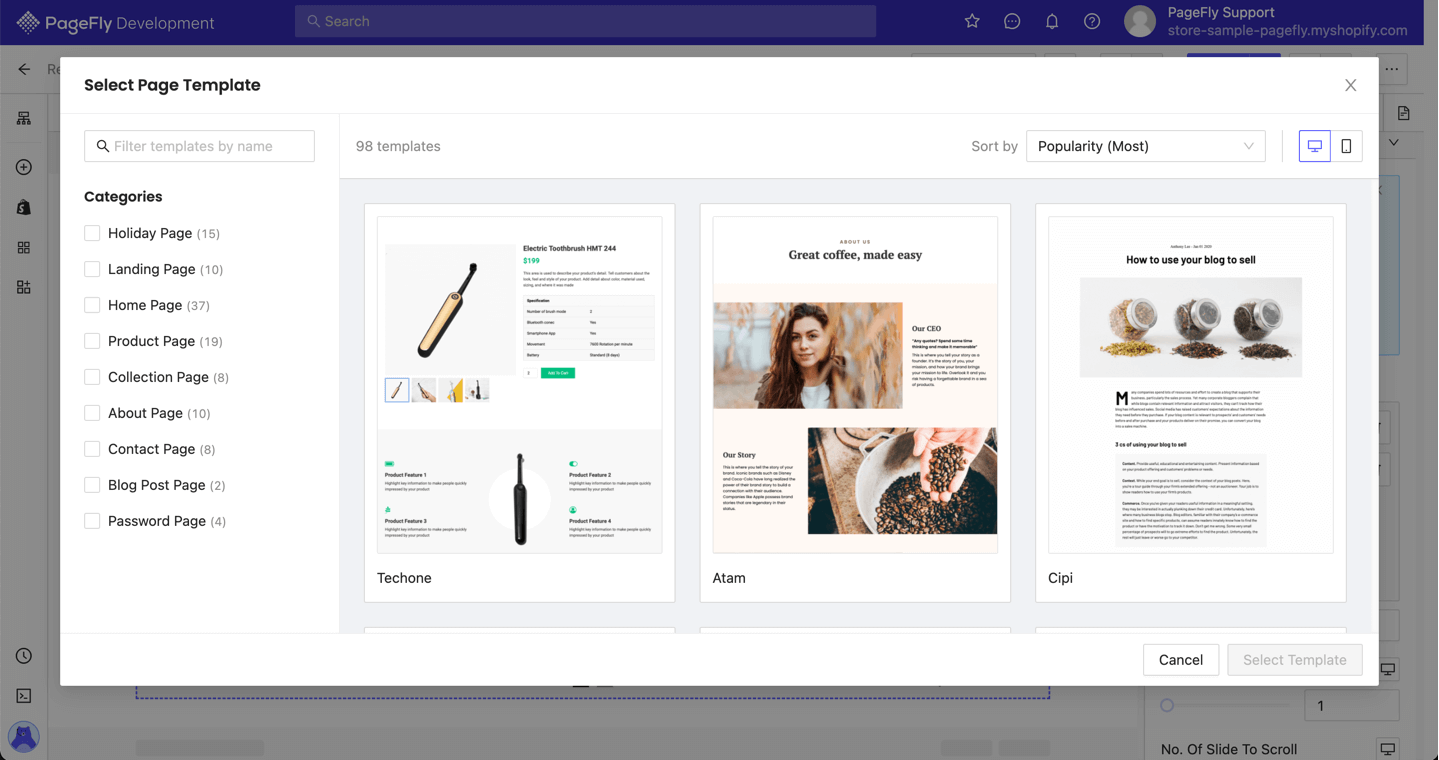Click the search magnifier in template filter
The width and height of the screenshot is (1439, 760).
point(103,146)
